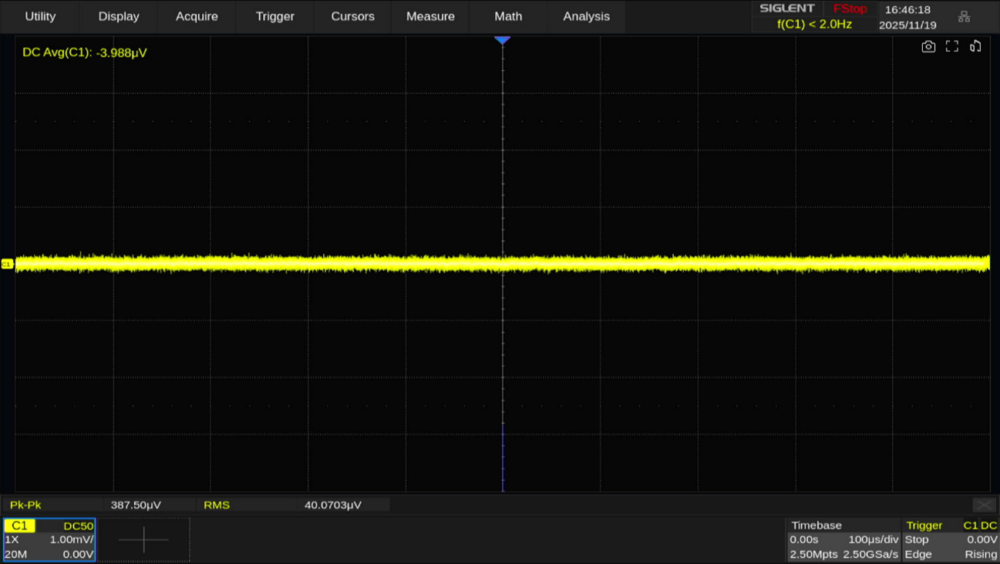Click the red FStop acquisition status
1000x564 pixels.
849,9
